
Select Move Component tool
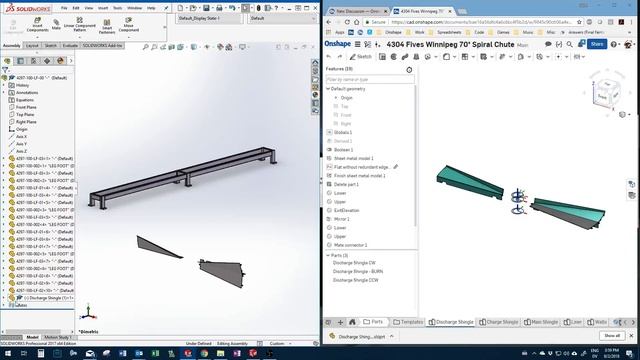[x=129, y=24]
